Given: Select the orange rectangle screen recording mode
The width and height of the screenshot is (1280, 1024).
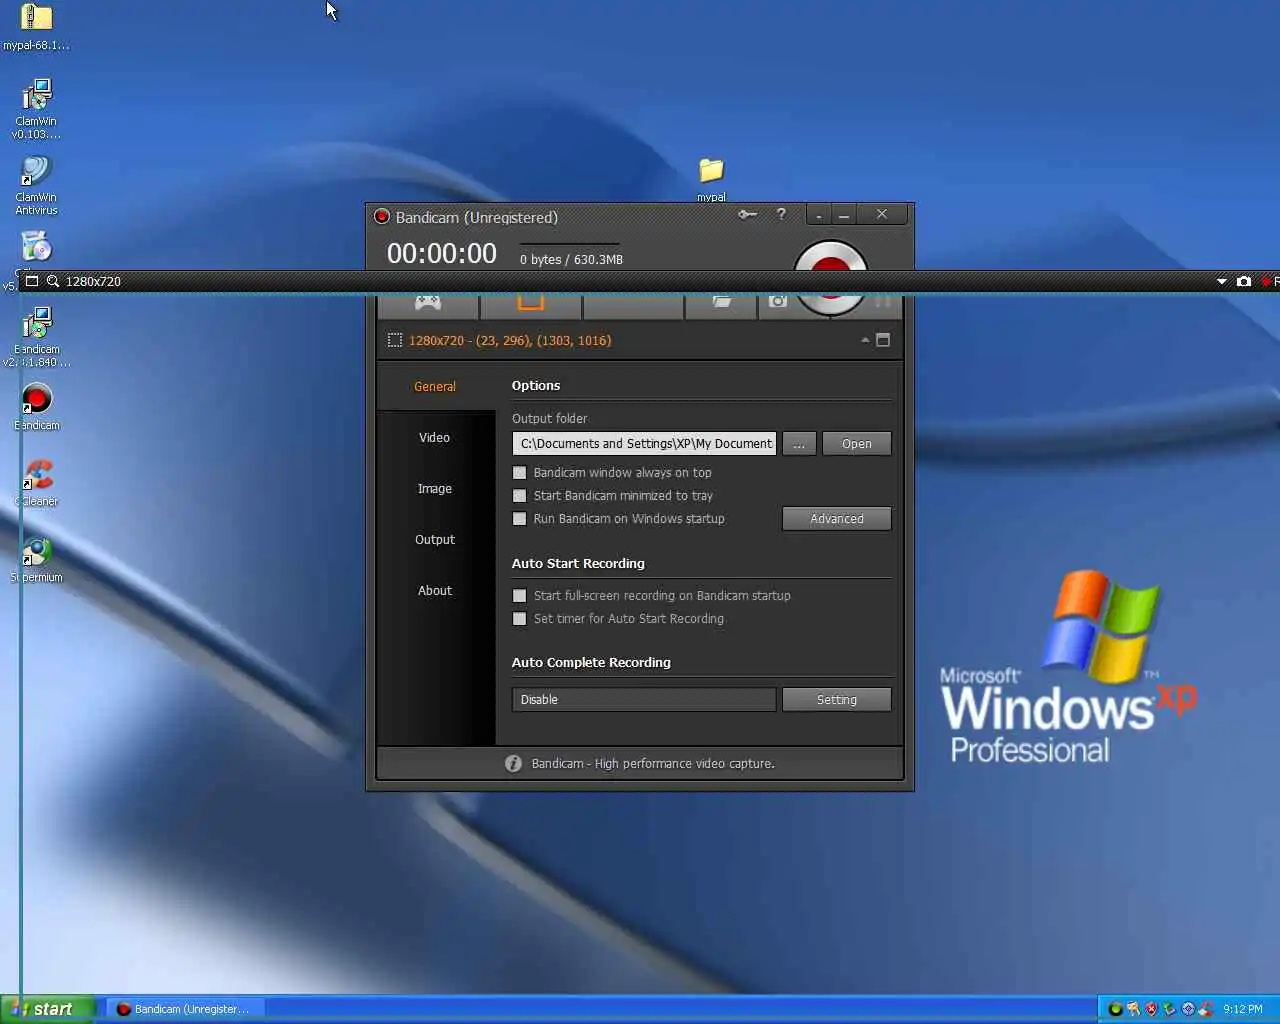Looking at the screenshot, I should click(x=531, y=303).
